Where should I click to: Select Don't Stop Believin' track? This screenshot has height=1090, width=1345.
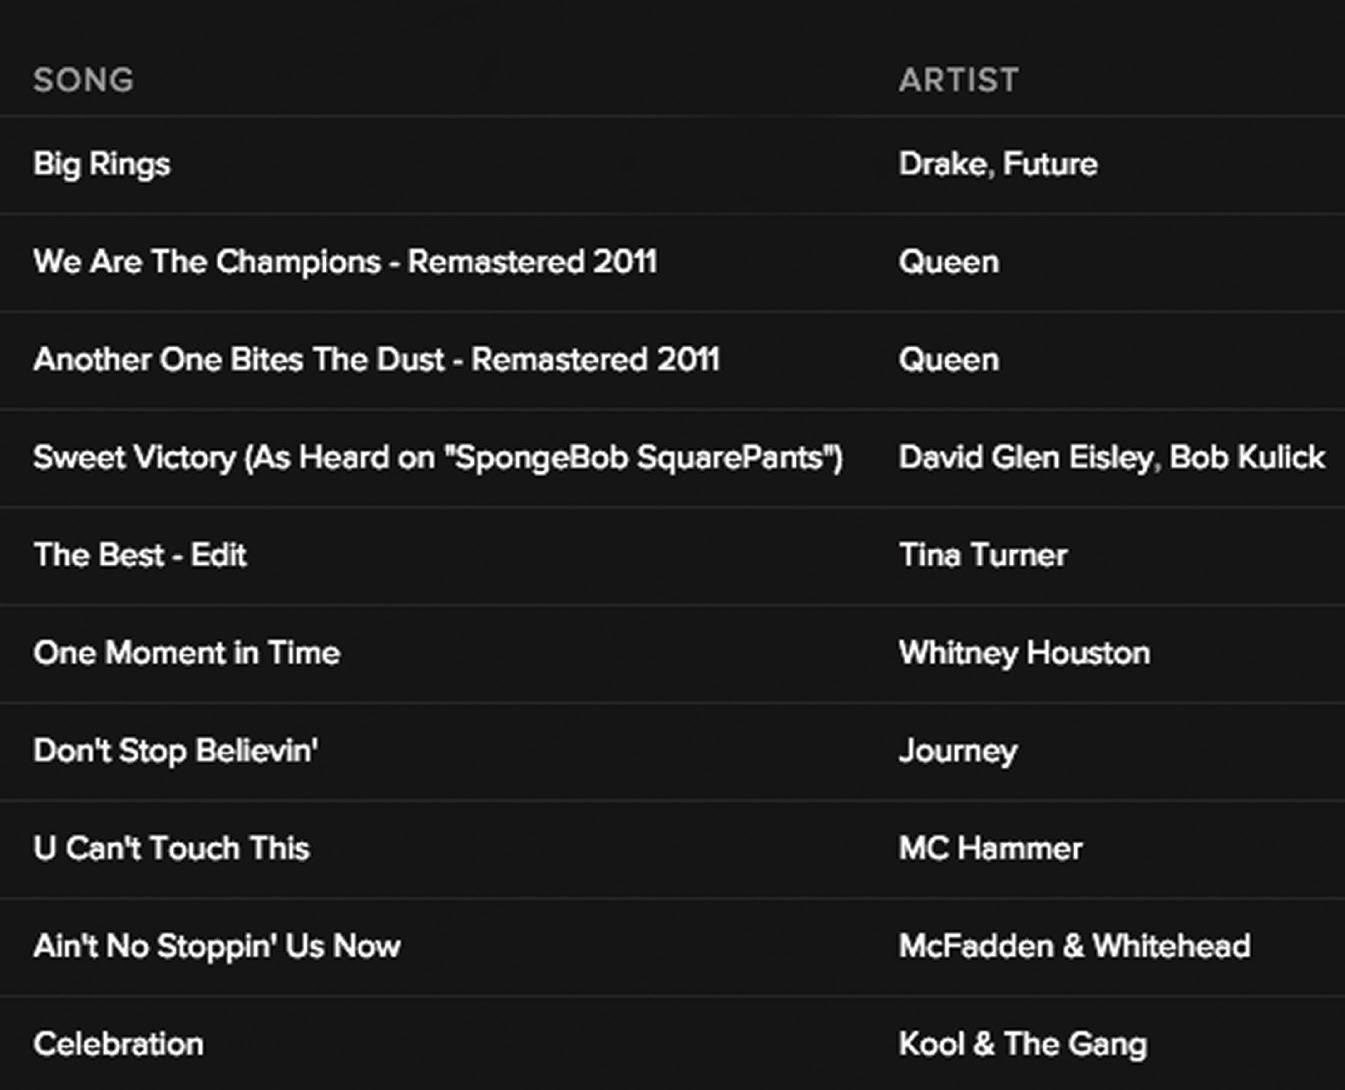[176, 751]
